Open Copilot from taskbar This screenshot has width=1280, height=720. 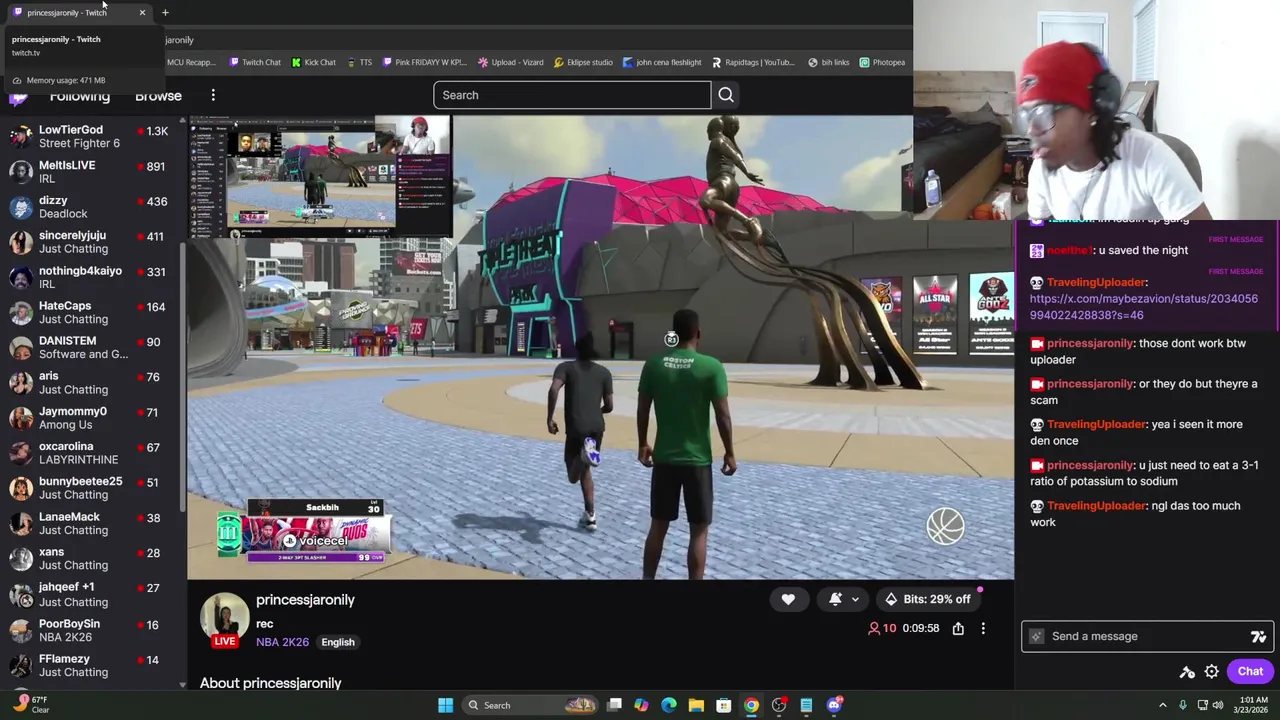641,705
